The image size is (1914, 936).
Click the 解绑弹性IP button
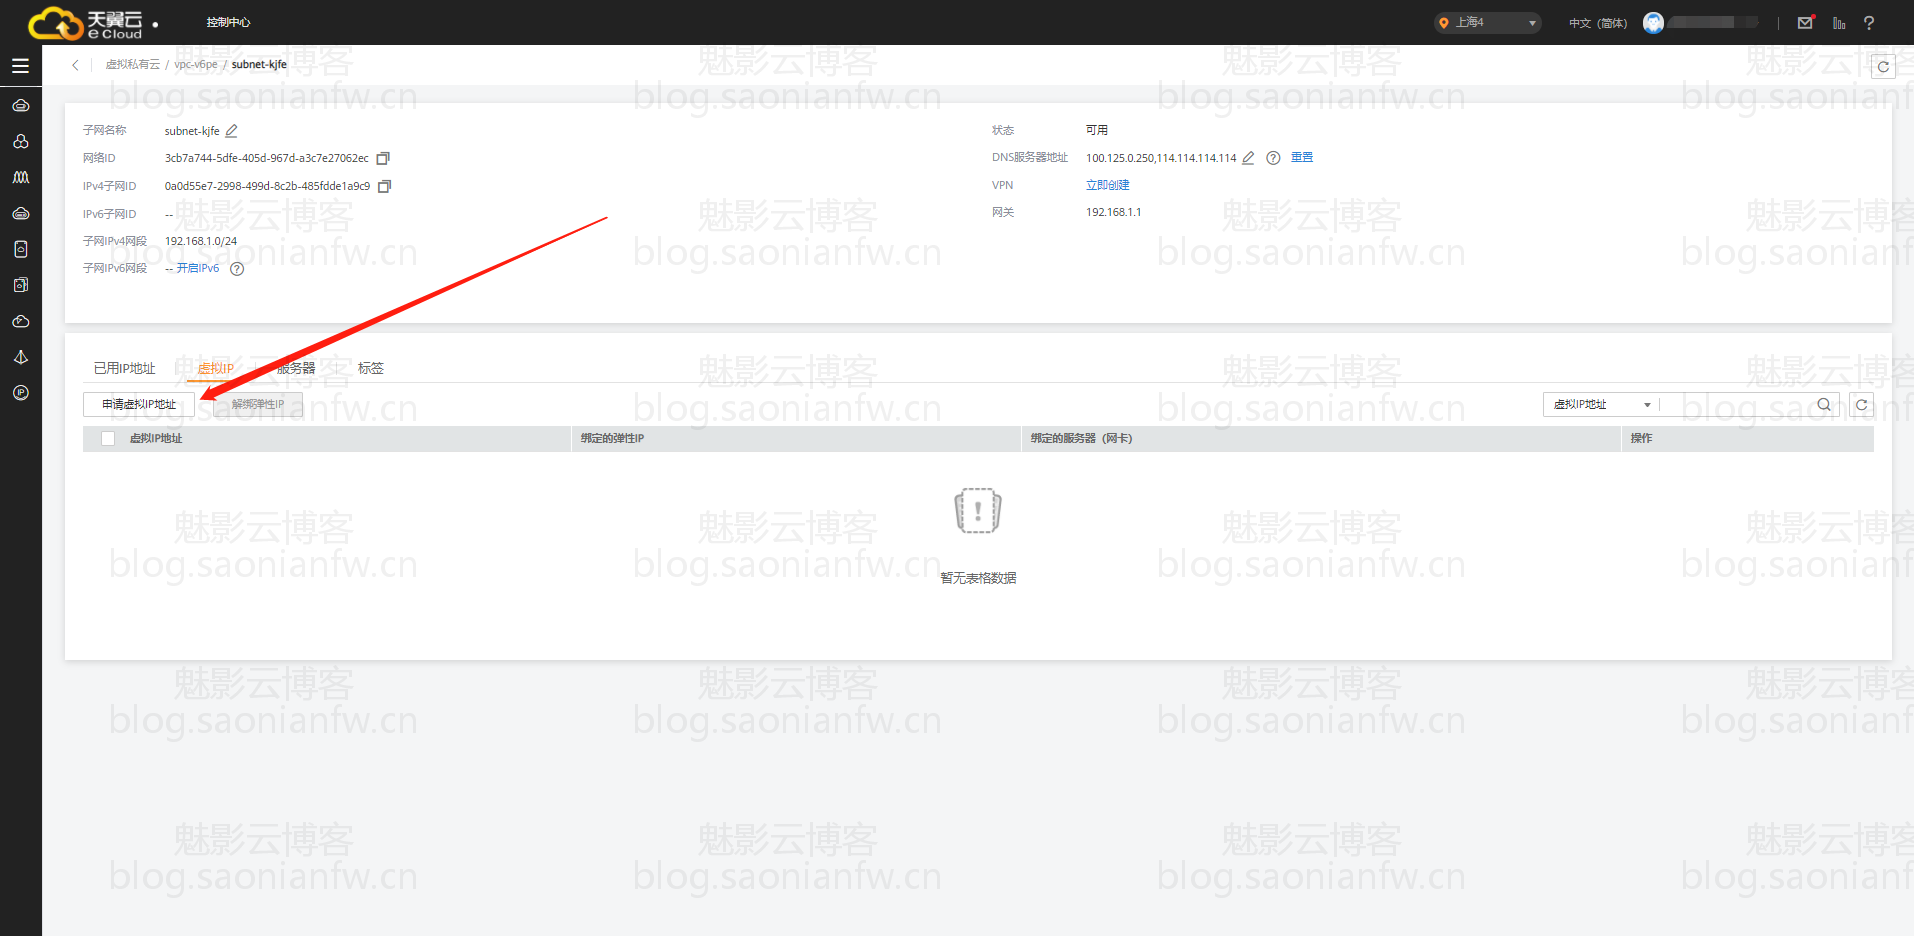click(x=258, y=405)
